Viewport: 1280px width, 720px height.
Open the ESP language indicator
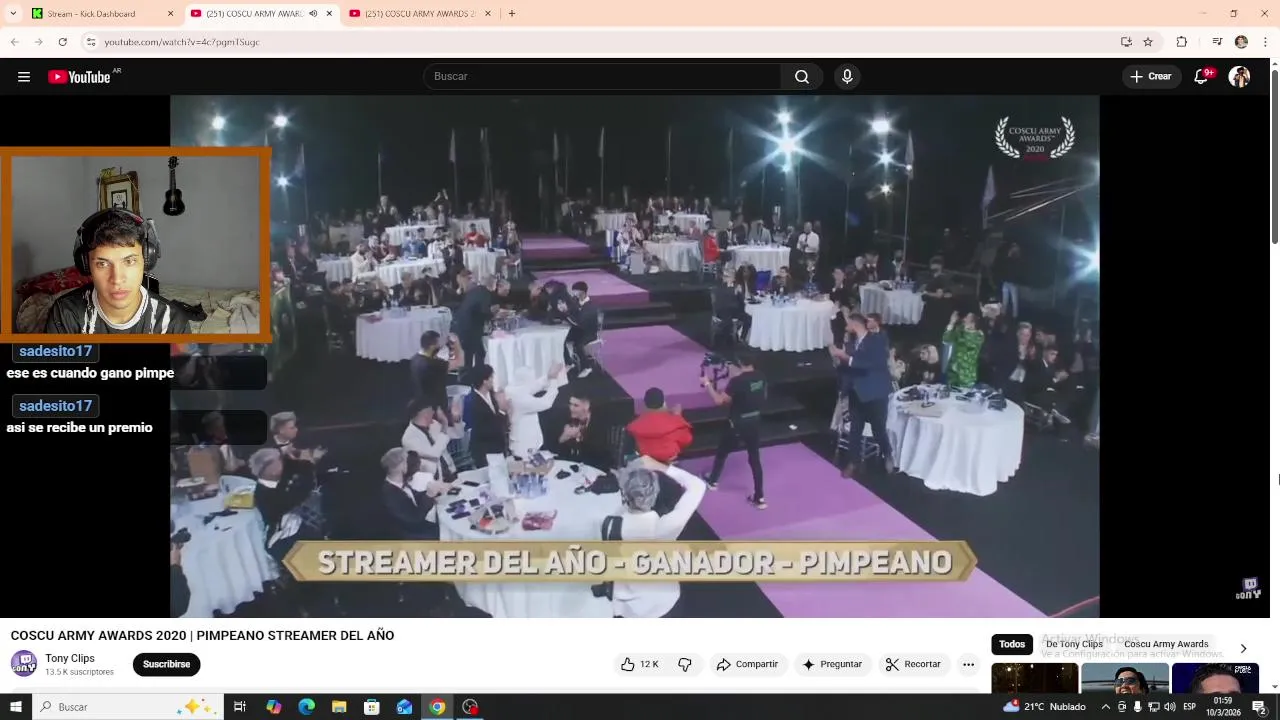point(1190,707)
